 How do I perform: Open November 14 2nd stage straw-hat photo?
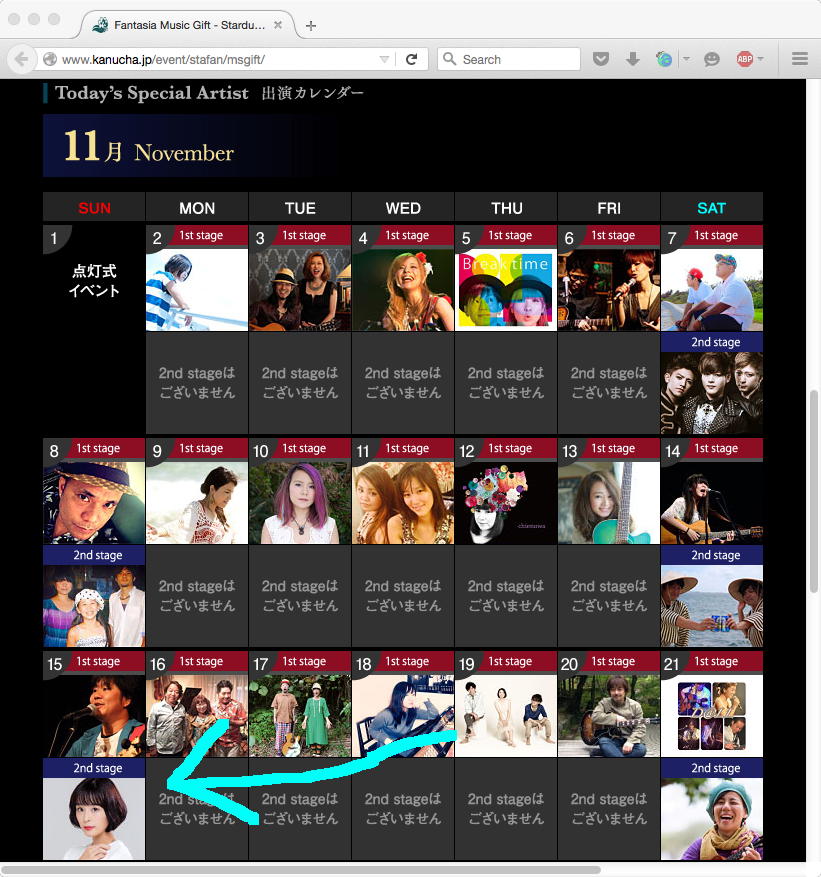click(711, 606)
